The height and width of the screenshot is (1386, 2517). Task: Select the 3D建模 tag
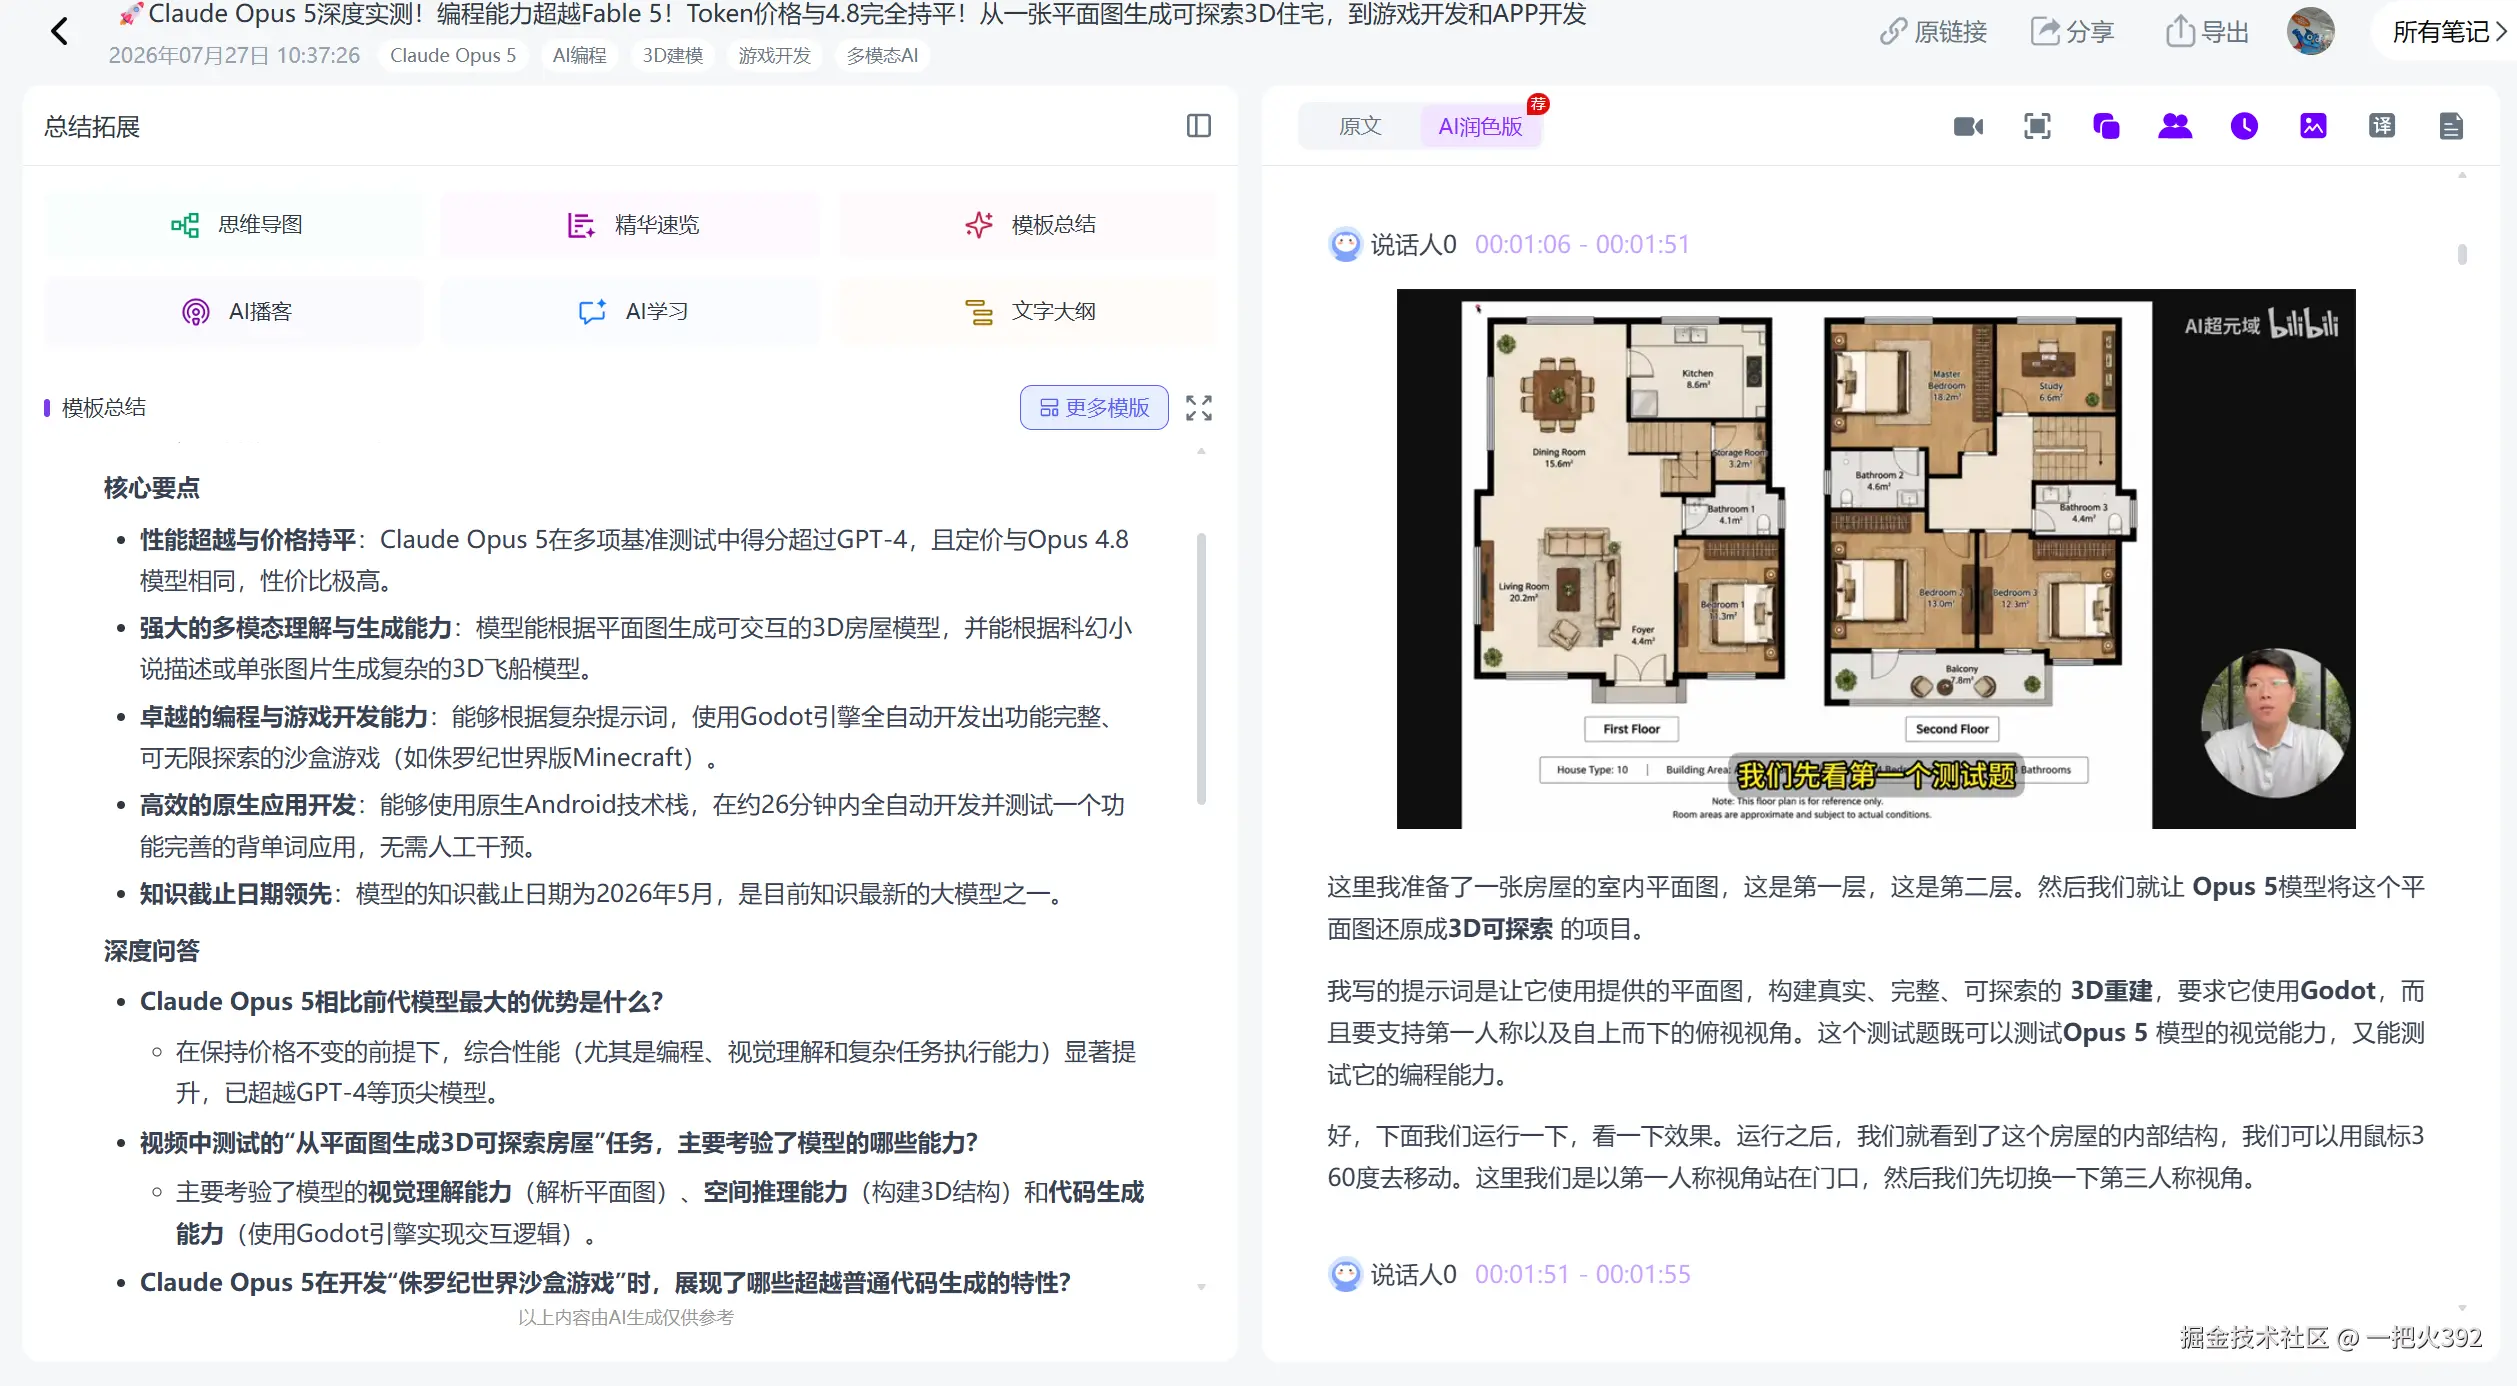tap(673, 55)
